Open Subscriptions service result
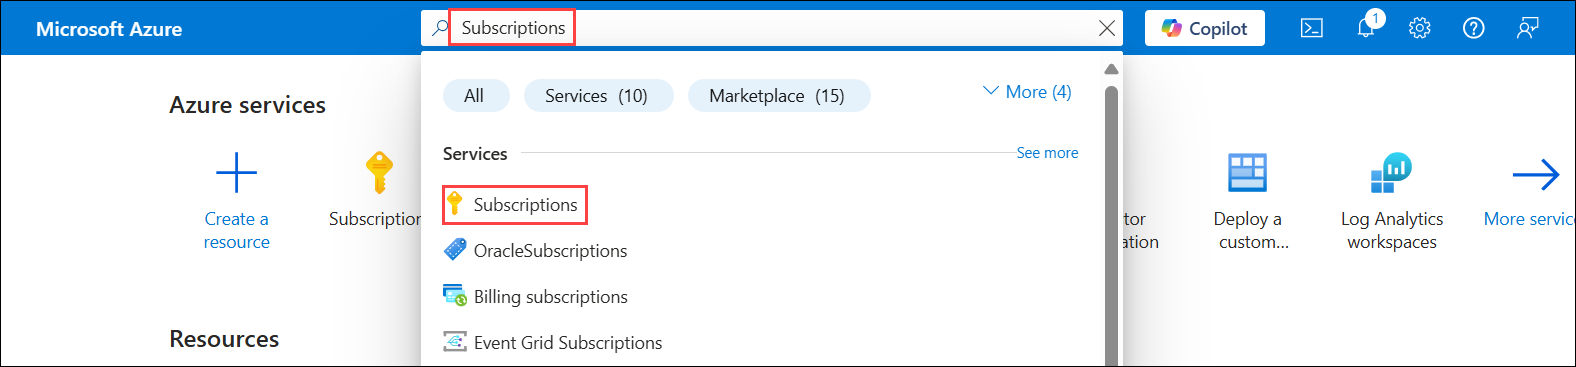 pyautogui.click(x=515, y=205)
